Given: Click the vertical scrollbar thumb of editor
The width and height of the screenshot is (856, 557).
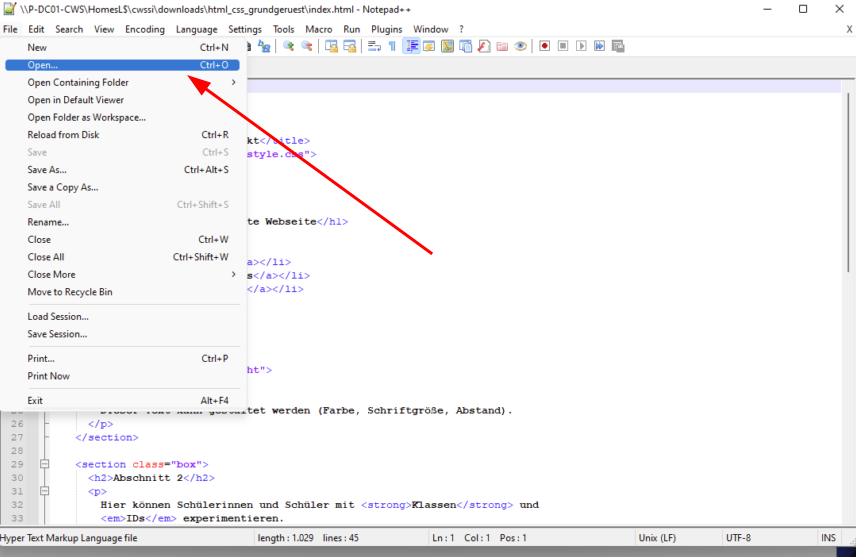Looking at the screenshot, I should point(848,182).
